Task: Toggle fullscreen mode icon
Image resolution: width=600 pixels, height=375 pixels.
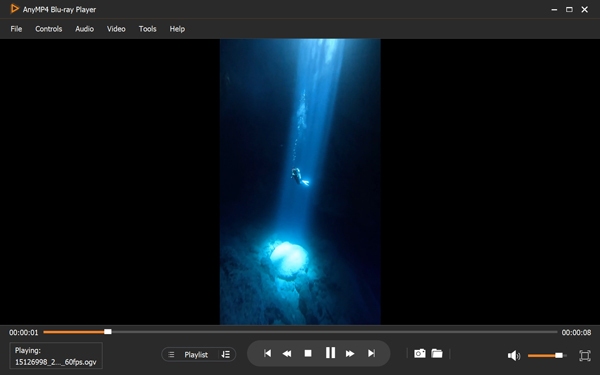Action: 585,355
